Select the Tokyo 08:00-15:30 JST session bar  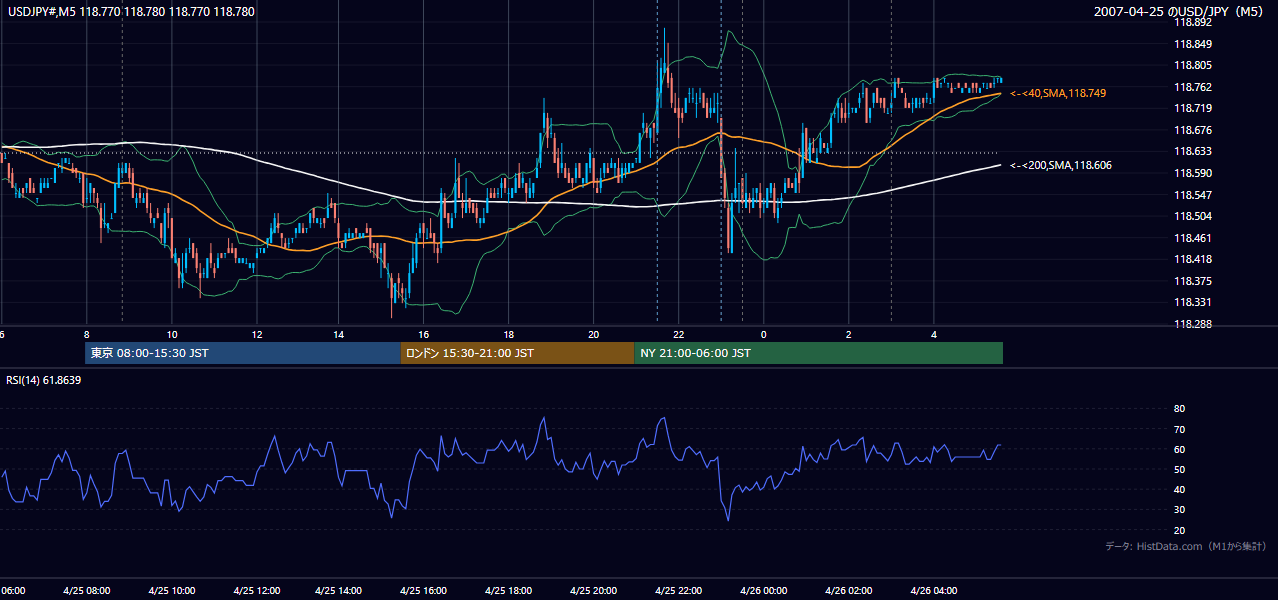(243, 353)
